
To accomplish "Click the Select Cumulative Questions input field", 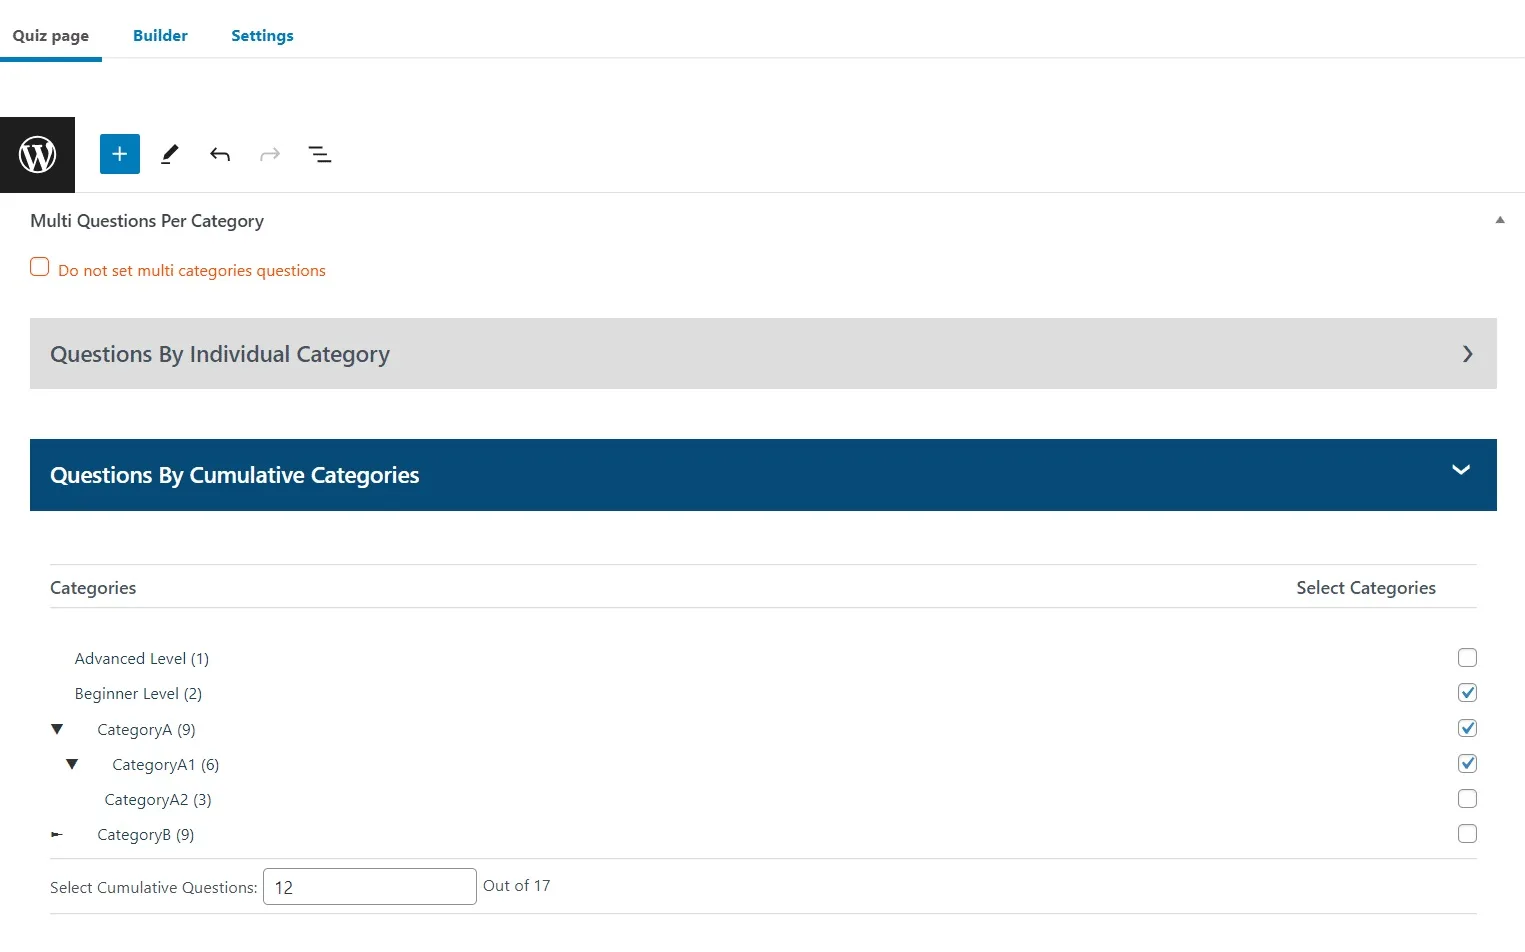I will point(369,886).
